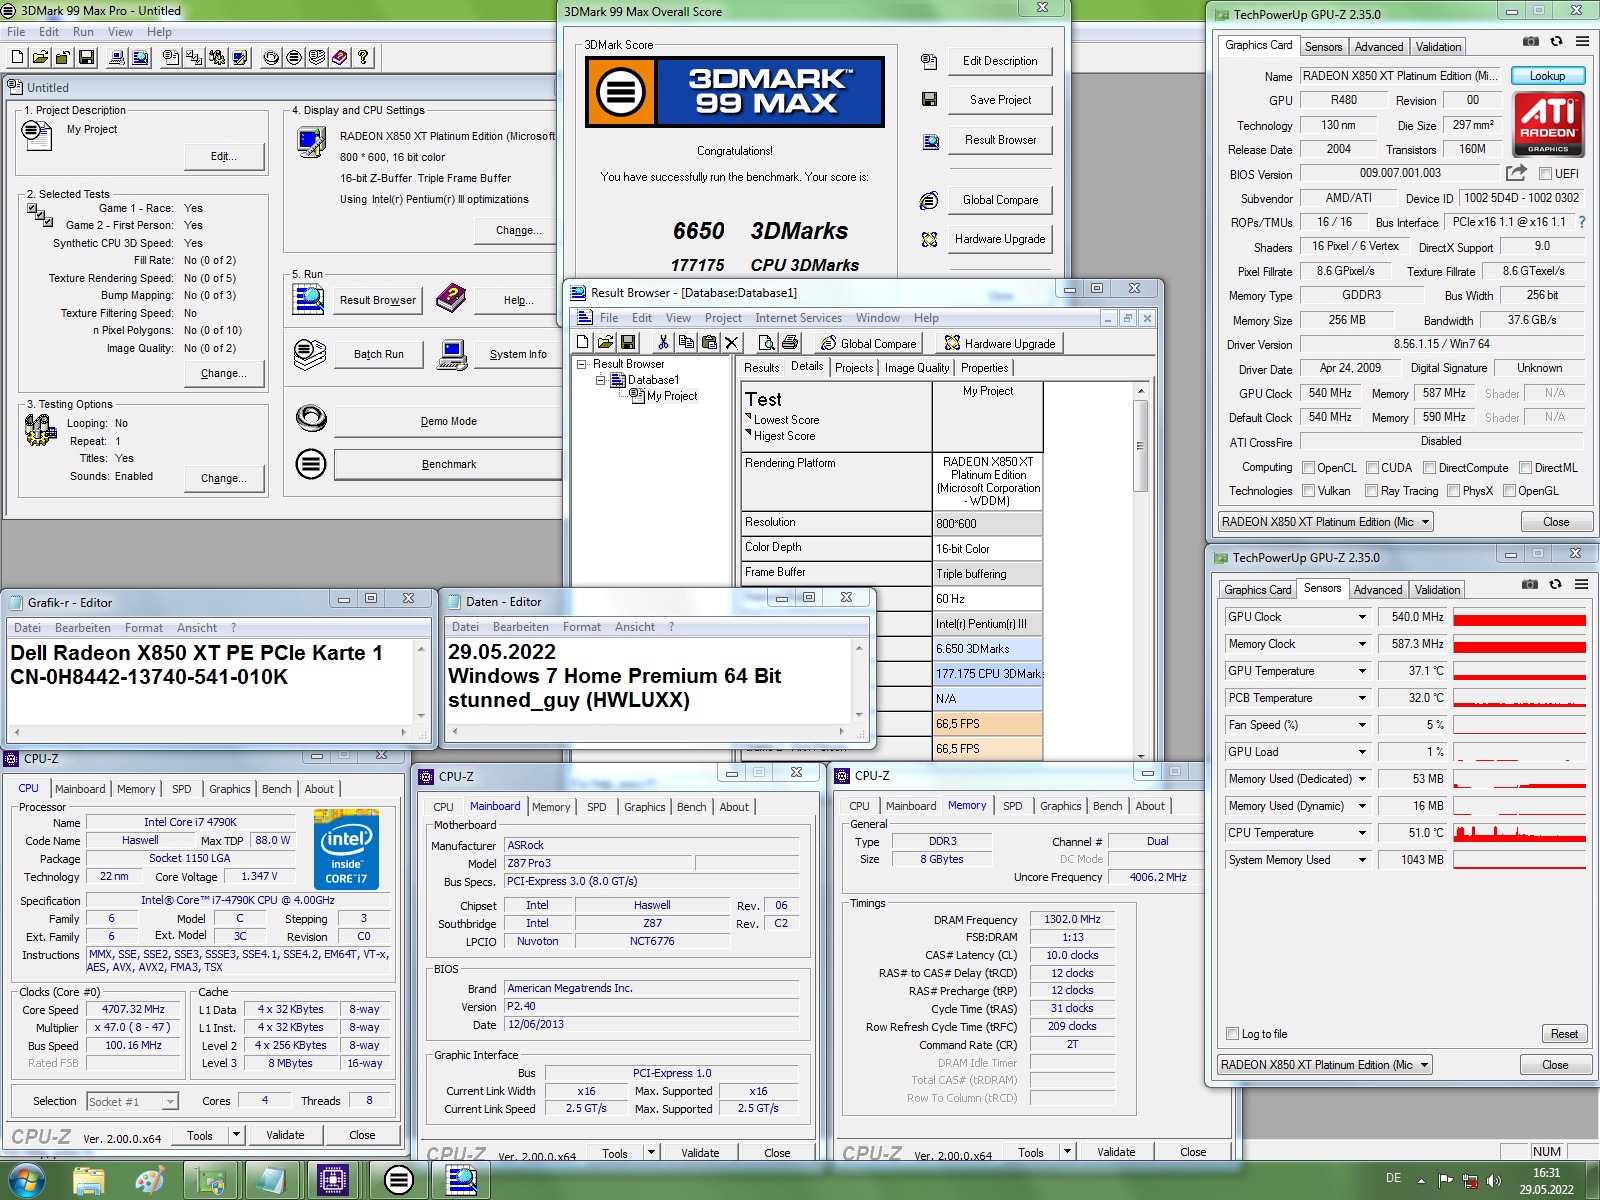Screen dimensions: 1600x1200
Task: Toggle OpenCL checkbox in GPU-Z
Action: click(1308, 467)
